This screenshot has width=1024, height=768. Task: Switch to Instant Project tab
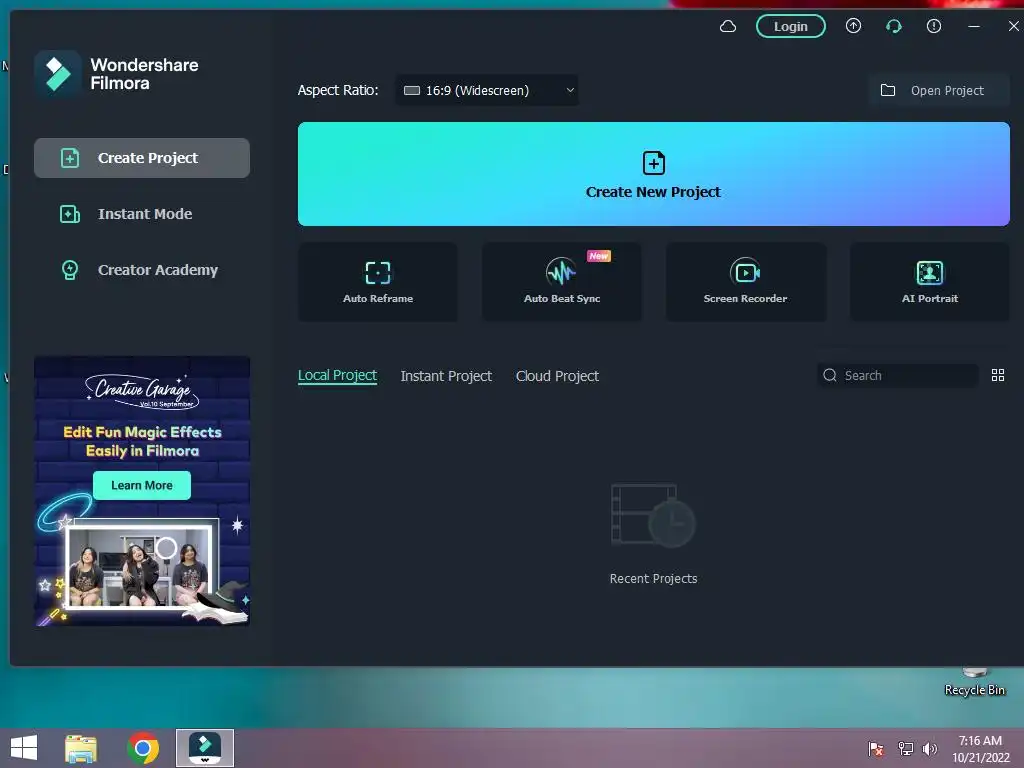[x=446, y=376]
